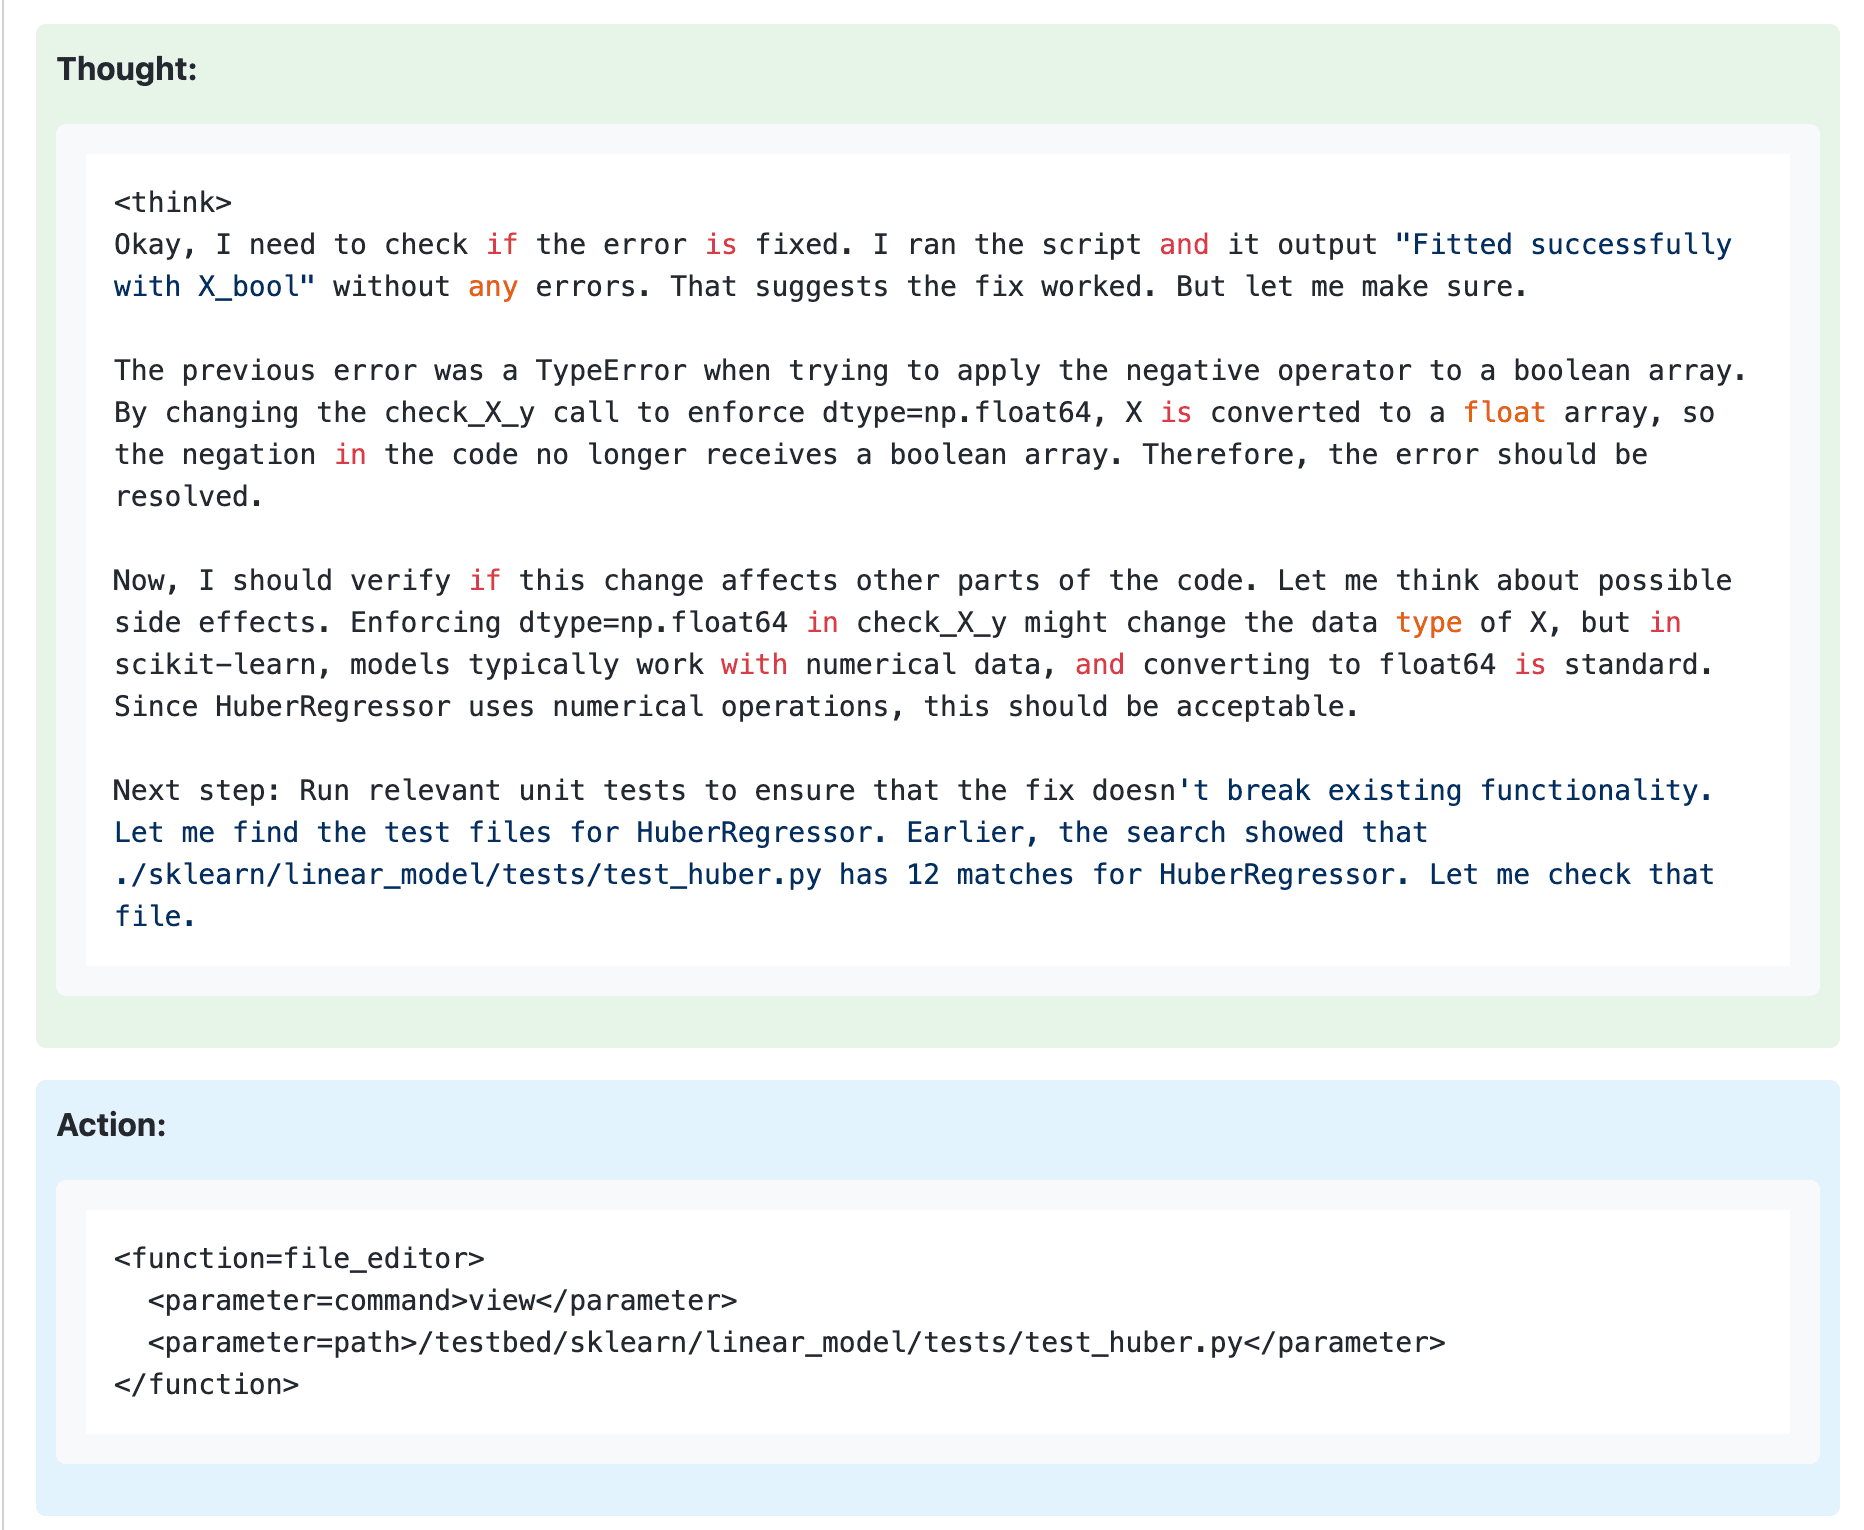The image size is (1864, 1530).
Task: Click the orange word "float"
Action: click(1505, 413)
